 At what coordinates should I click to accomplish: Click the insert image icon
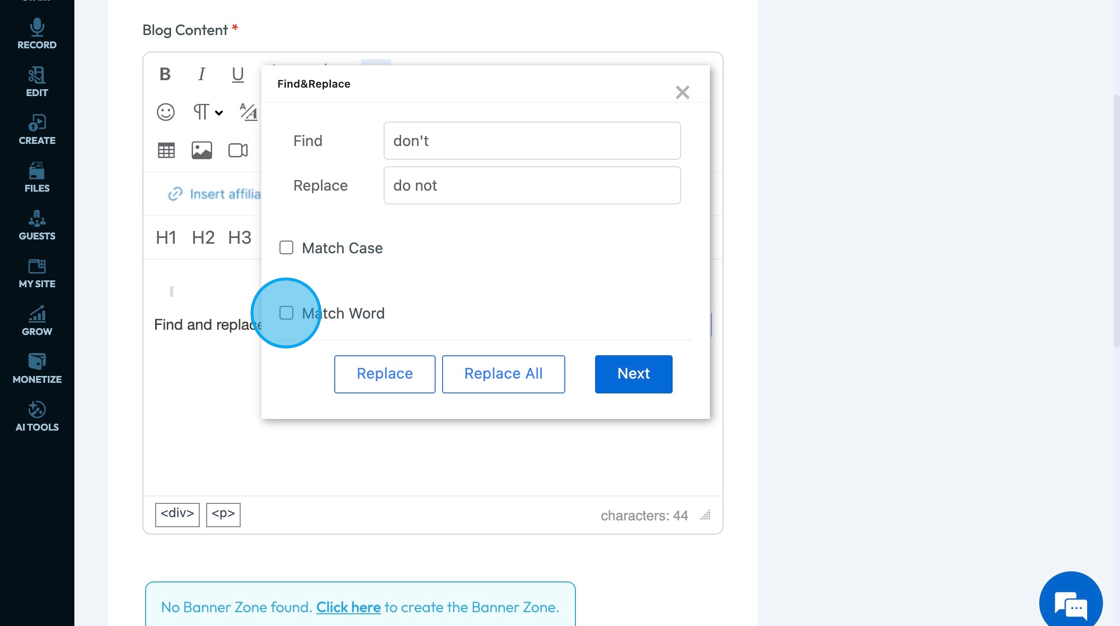(x=202, y=150)
